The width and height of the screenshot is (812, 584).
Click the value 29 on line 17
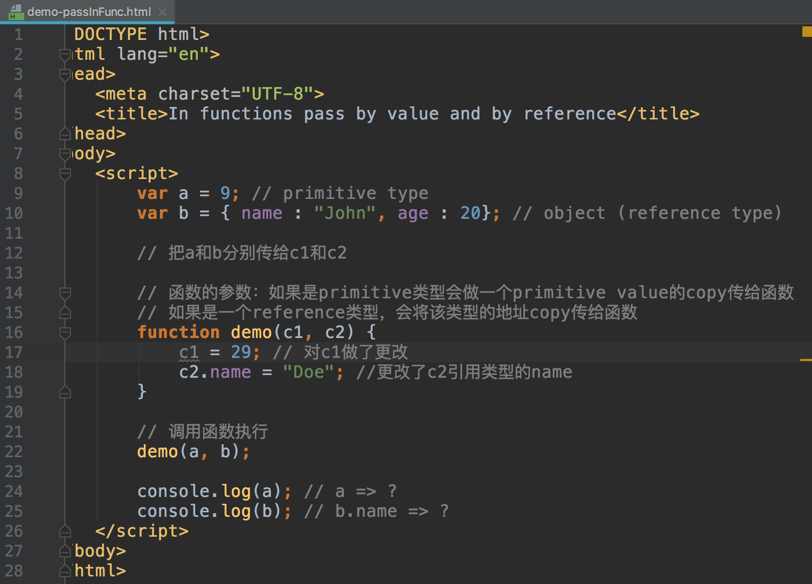pyautogui.click(x=241, y=353)
